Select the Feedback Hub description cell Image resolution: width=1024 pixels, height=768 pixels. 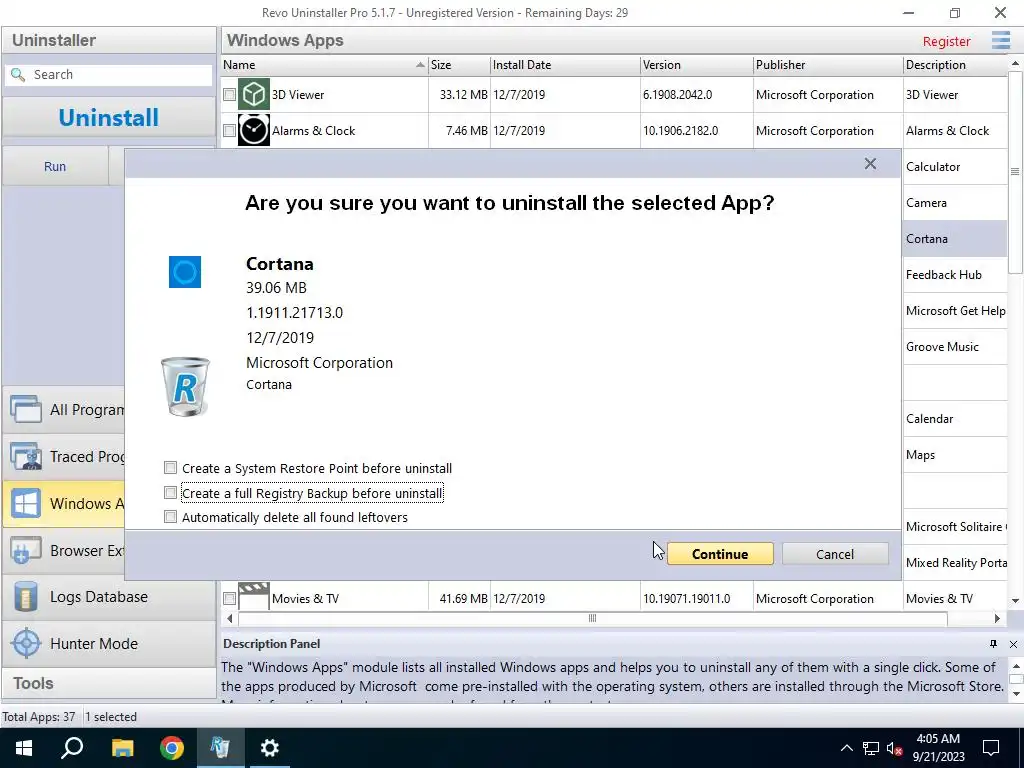point(955,274)
